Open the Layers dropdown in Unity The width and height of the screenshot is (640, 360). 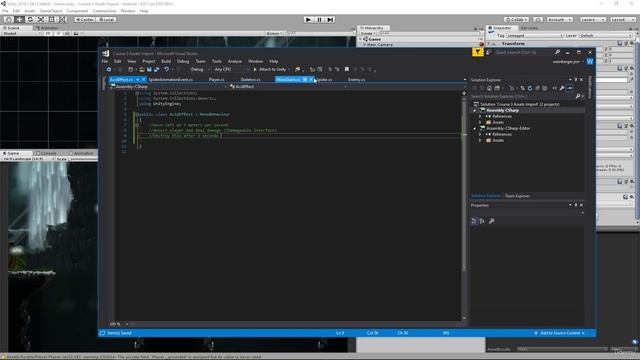click(x=592, y=19)
